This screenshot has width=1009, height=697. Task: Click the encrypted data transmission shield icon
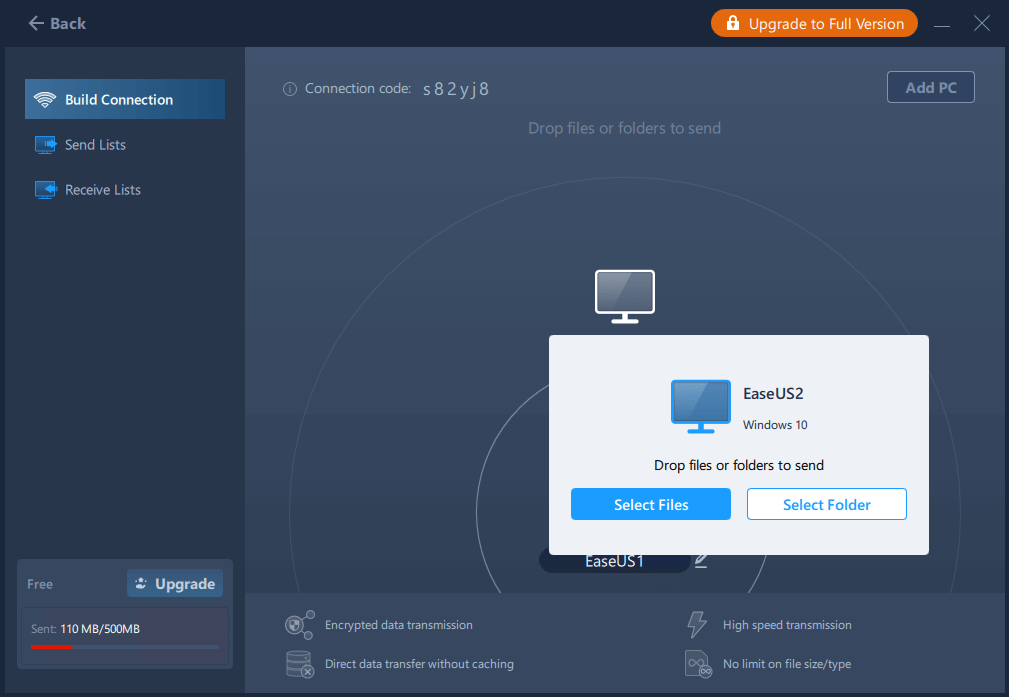(299, 625)
